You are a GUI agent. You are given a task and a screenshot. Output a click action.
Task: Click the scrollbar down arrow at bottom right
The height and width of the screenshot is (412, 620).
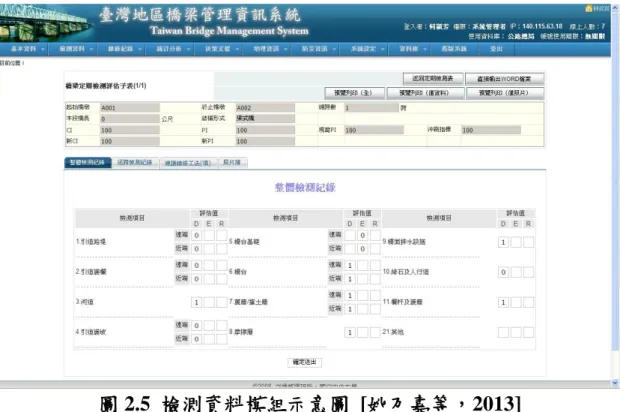pyautogui.click(x=615, y=383)
